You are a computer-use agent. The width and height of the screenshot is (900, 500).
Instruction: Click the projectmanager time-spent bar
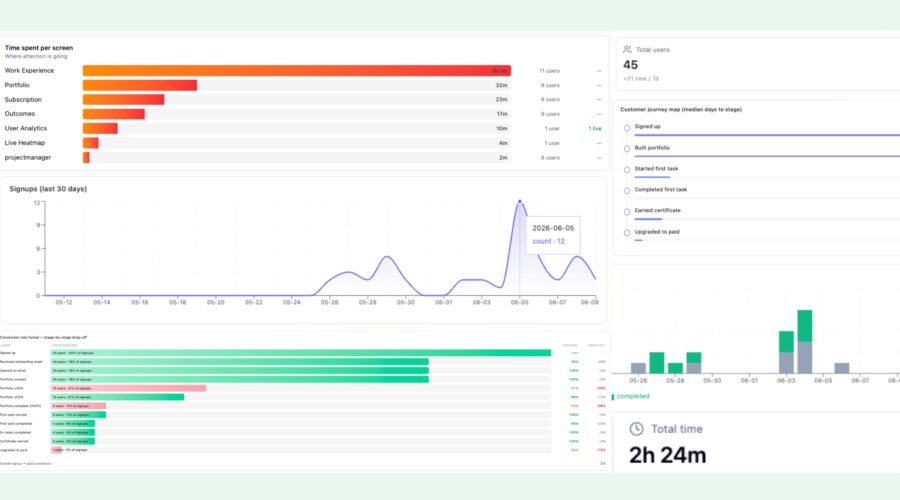[86, 157]
